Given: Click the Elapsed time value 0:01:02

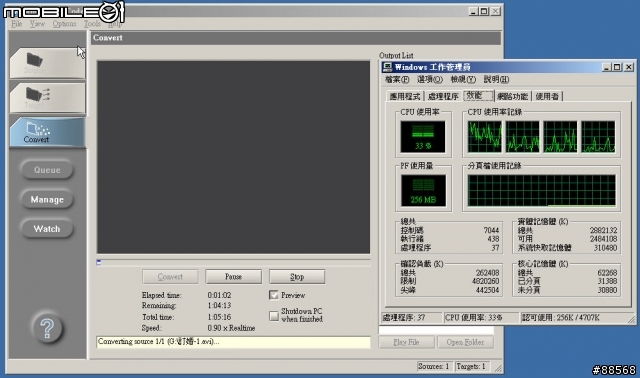Looking at the screenshot, I should click(x=219, y=295).
